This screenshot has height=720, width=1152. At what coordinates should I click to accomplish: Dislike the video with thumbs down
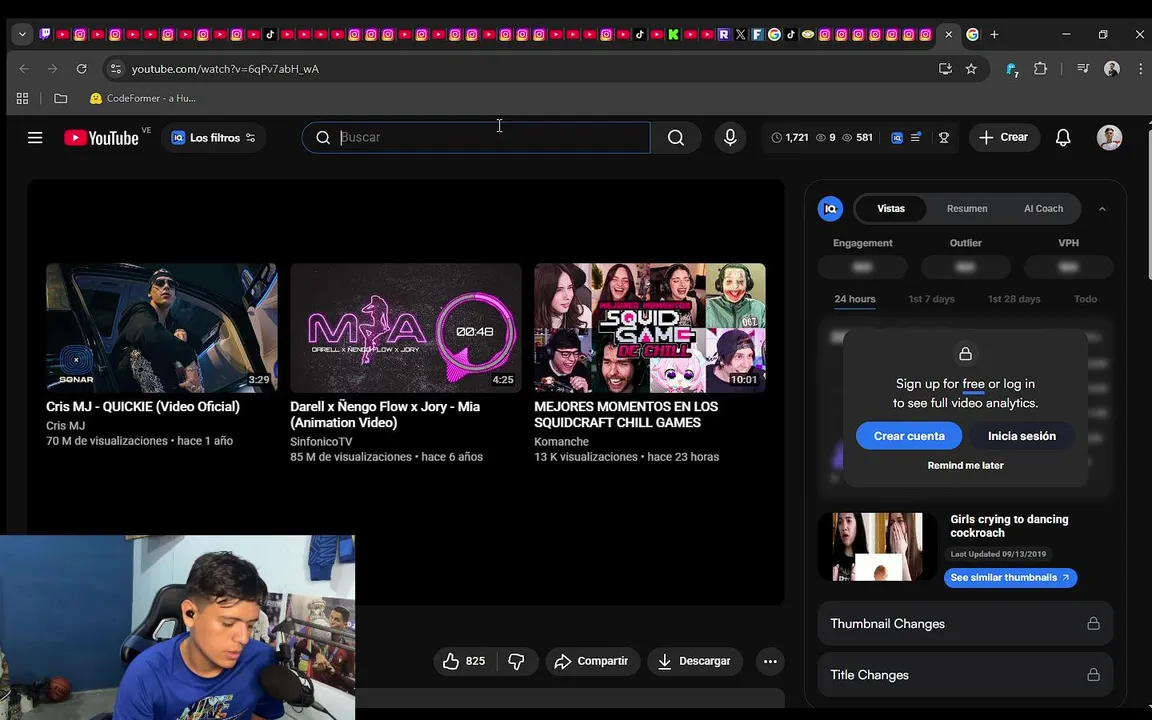click(x=516, y=661)
